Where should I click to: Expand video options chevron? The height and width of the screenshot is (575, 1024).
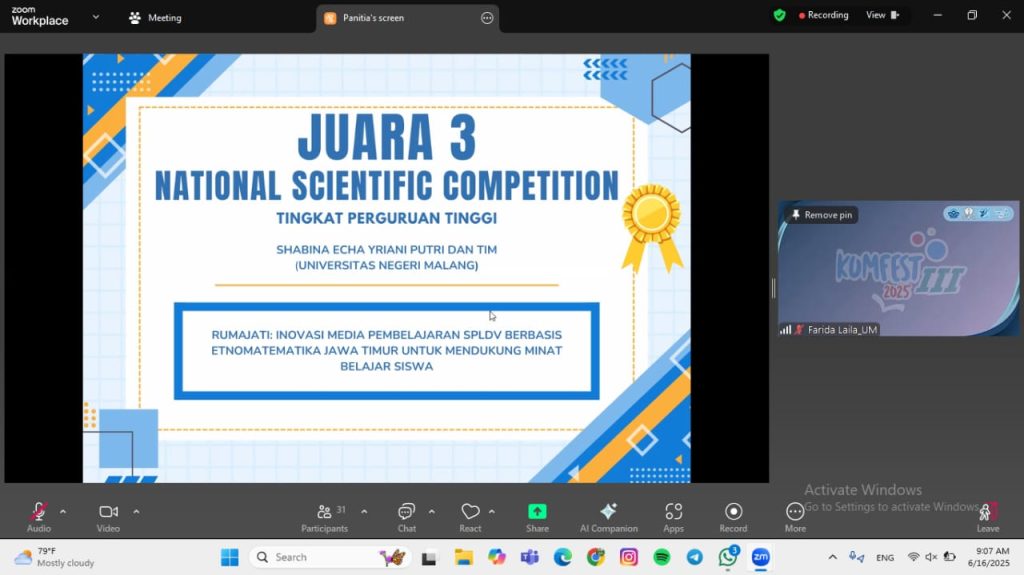point(136,511)
